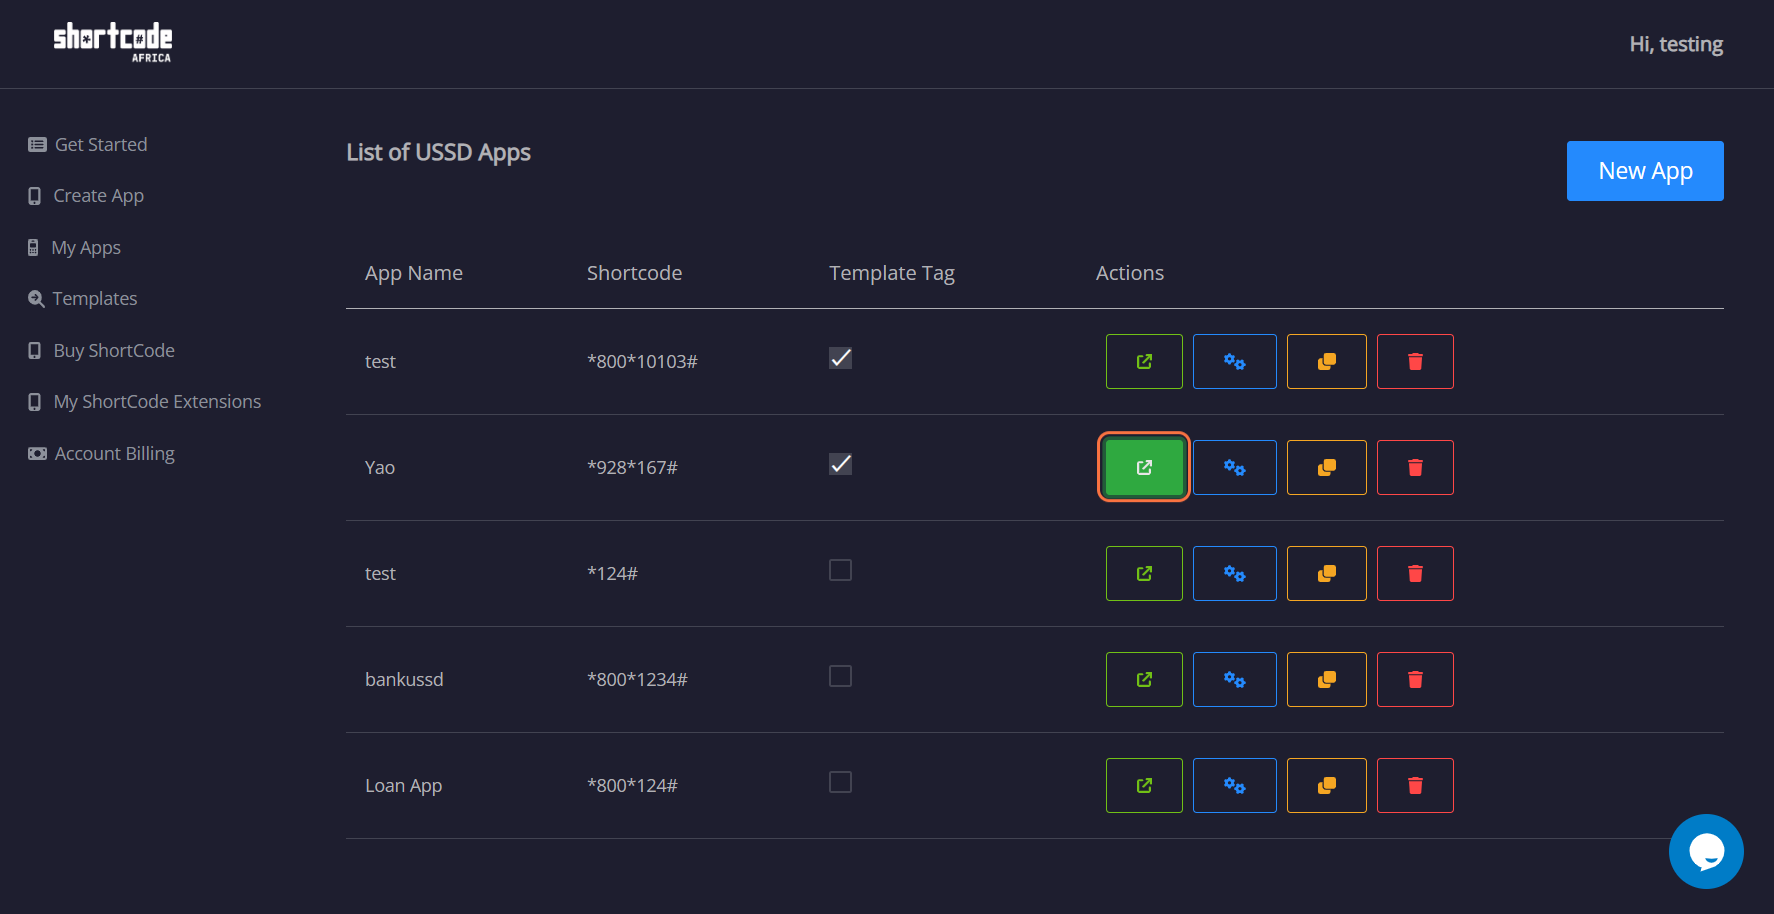Delete the Yao app
Image resolution: width=1774 pixels, height=914 pixels.
click(1415, 467)
